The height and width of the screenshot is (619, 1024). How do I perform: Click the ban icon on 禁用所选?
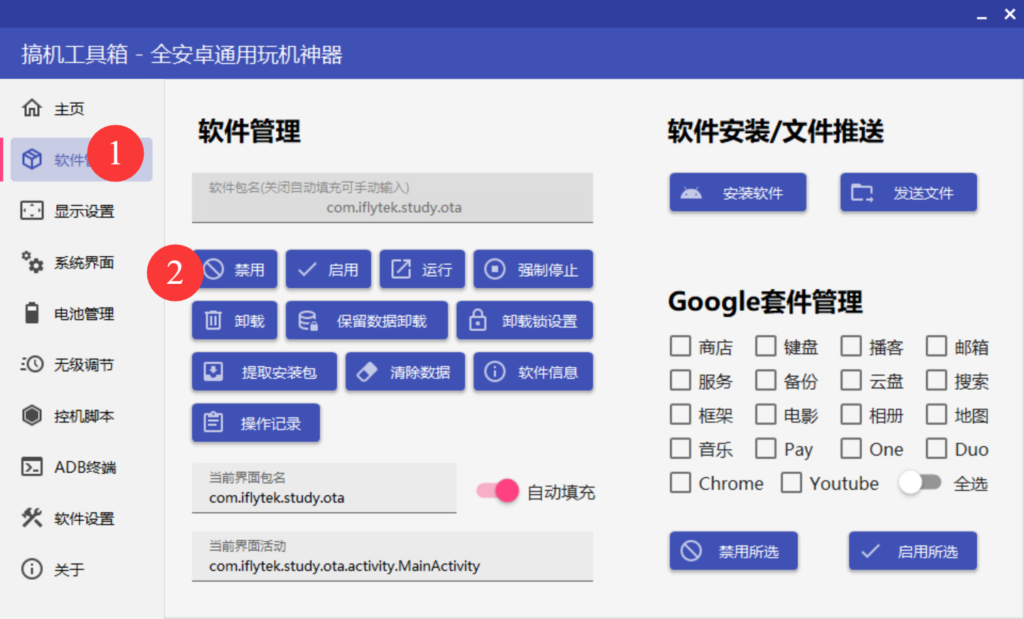691,551
